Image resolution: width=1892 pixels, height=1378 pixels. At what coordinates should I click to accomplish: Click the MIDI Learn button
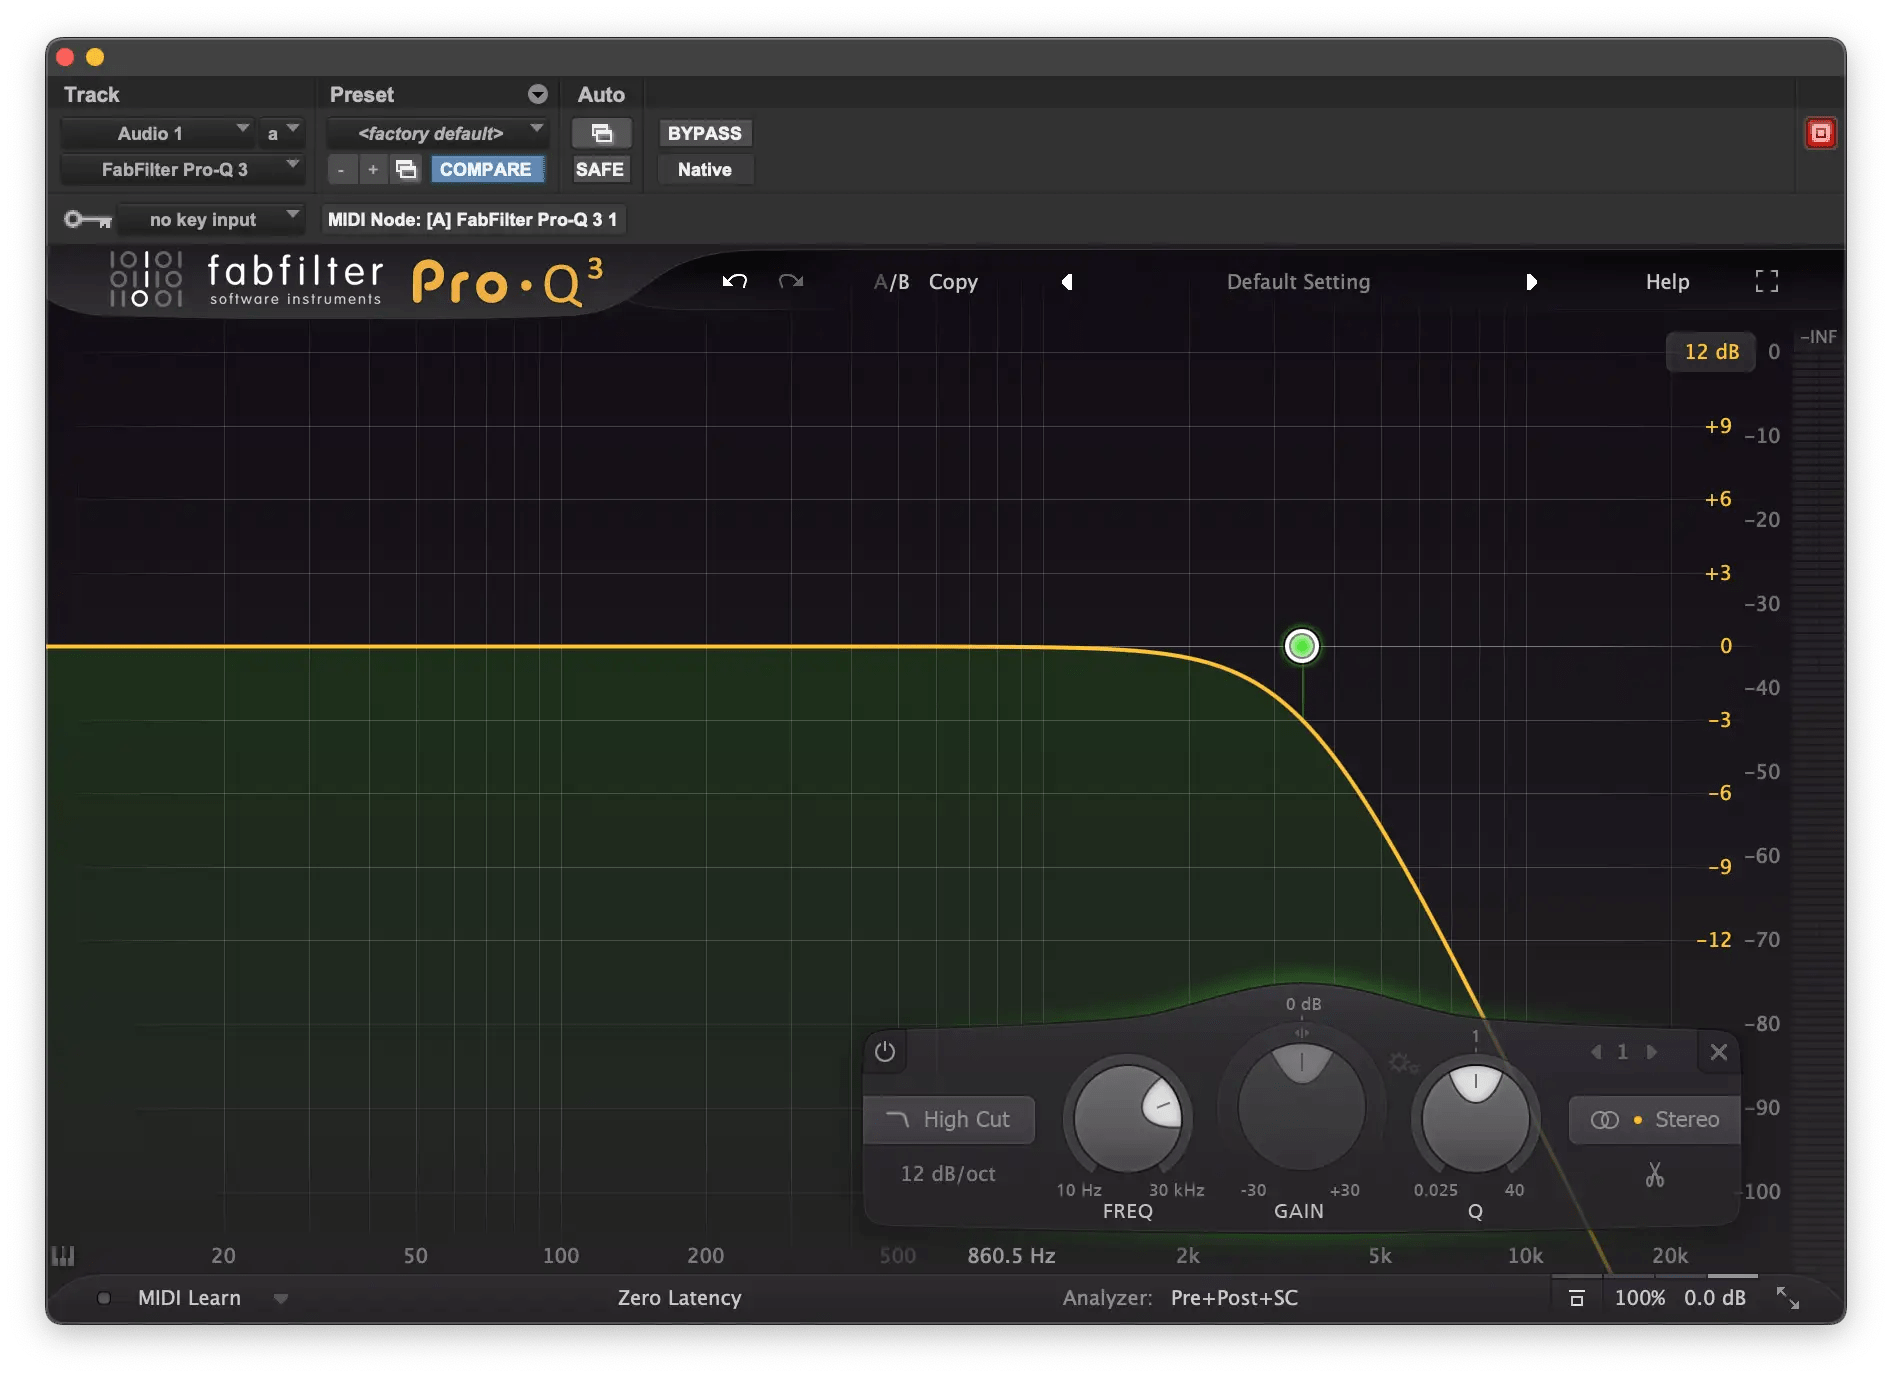point(189,1298)
